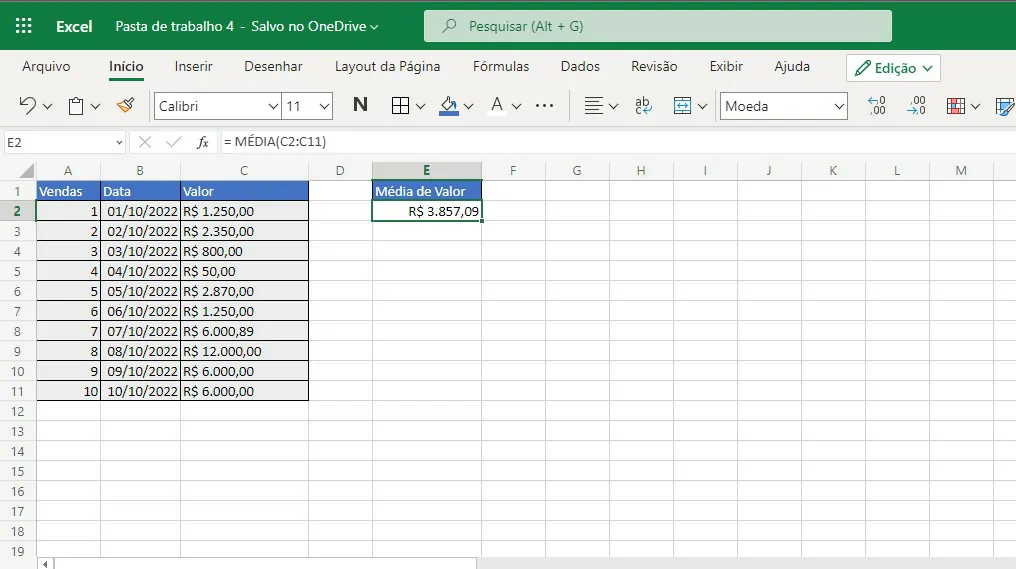Cancel formula entry with X icon
This screenshot has width=1016, height=569.
(x=144, y=142)
